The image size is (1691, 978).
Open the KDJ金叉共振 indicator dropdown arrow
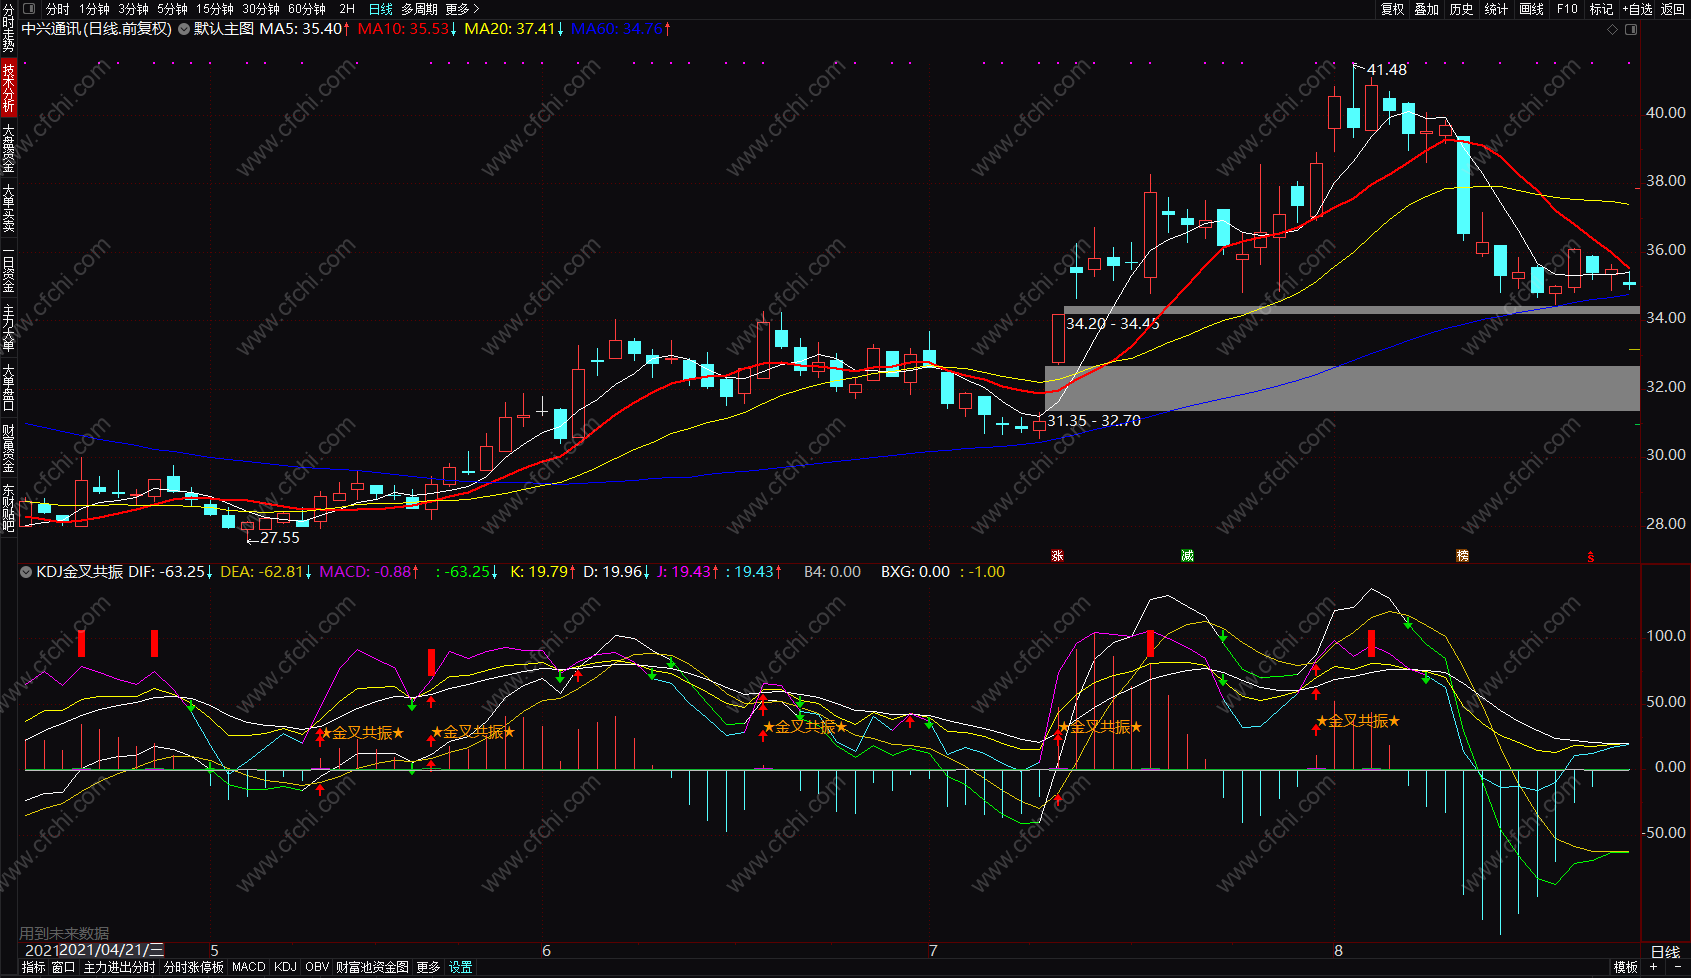[x=26, y=572]
